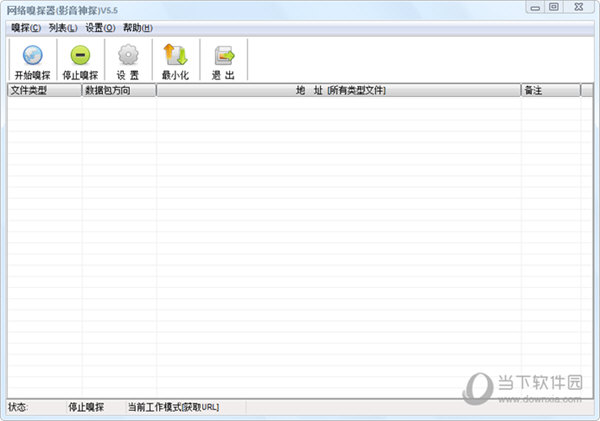Click 地址 [所有类型文件] column header

pos(339,90)
